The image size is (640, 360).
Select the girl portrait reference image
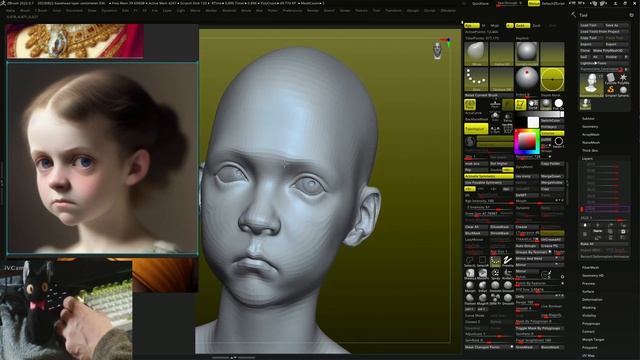pos(102,158)
